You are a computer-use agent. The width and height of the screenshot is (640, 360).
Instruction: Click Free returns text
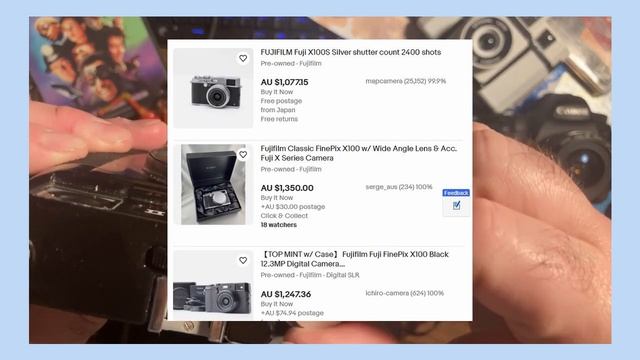[279, 119]
